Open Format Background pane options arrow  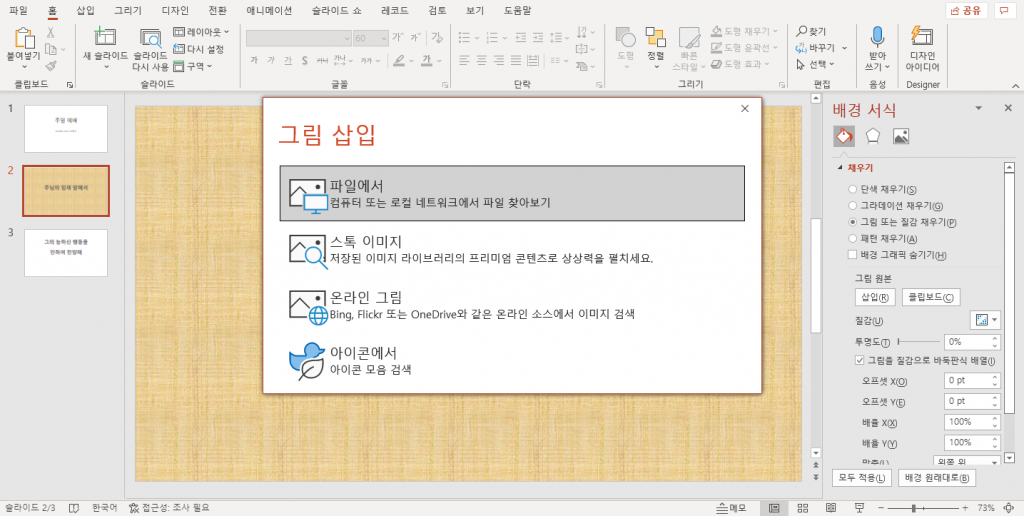[978, 108]
